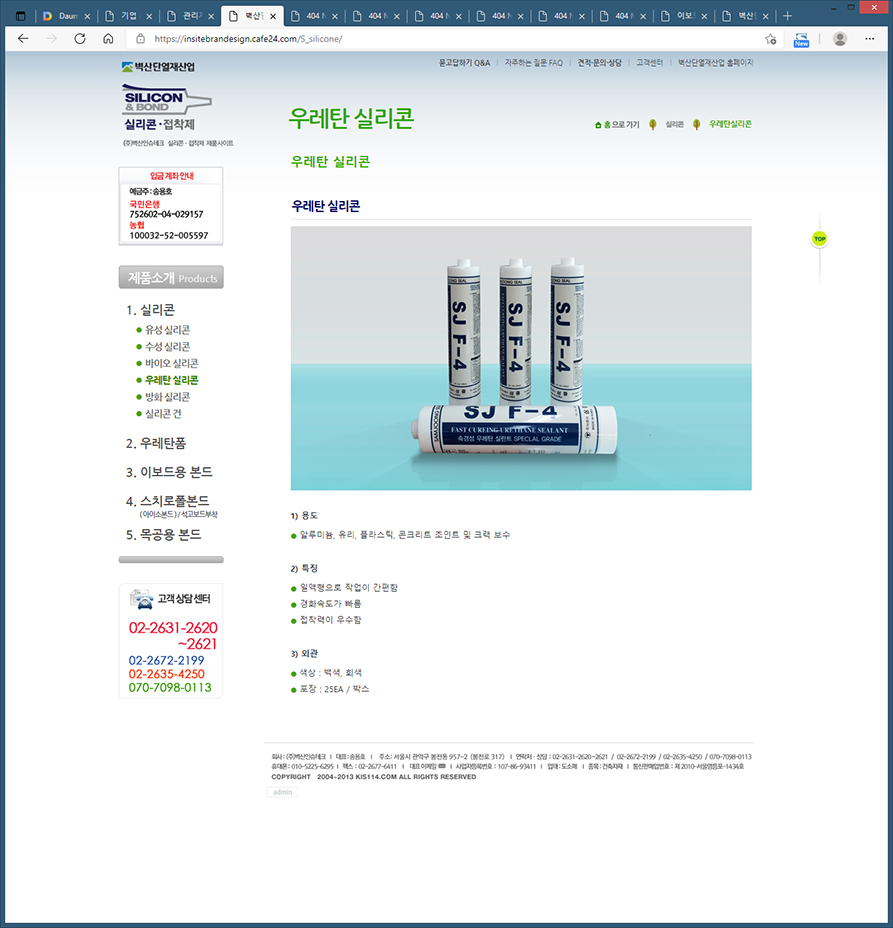Open 유성 실리콘 in sidebar

pyautogui.click(x=167, y=330)
